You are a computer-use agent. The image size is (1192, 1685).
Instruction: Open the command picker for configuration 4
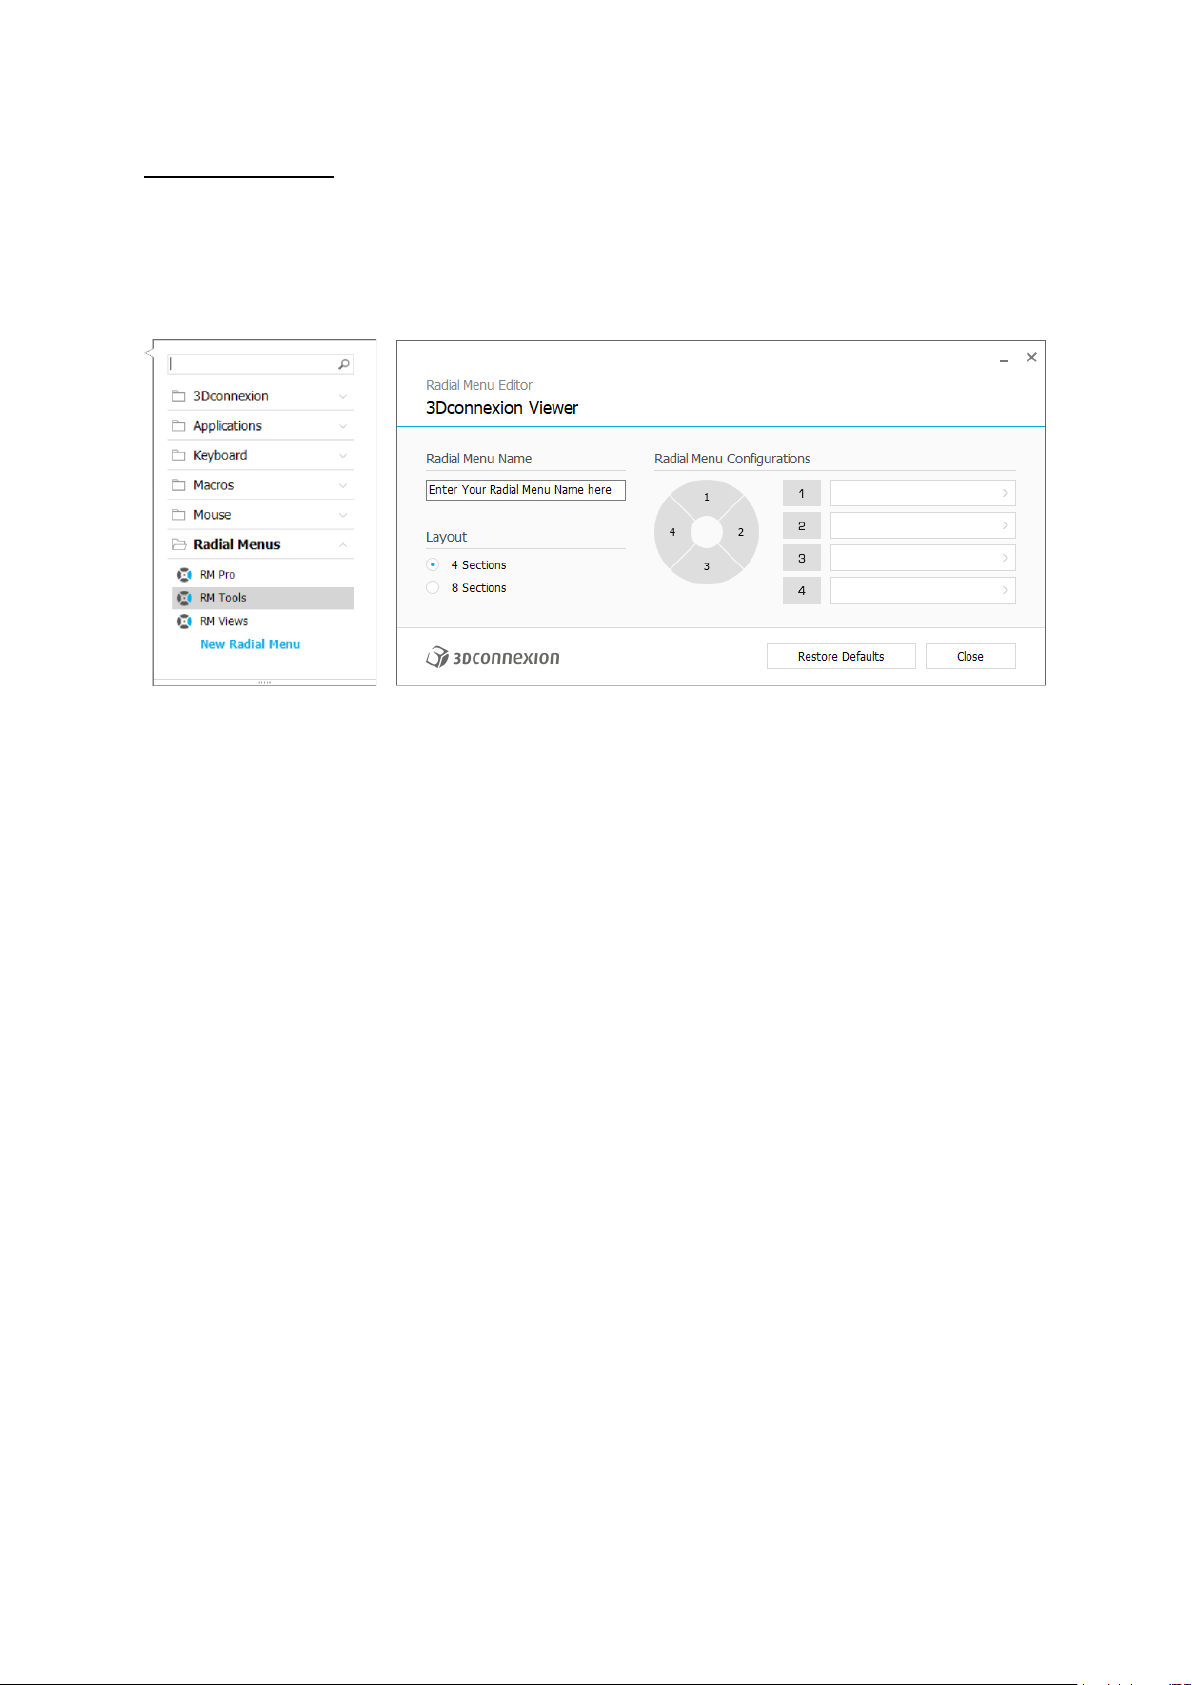923,591
